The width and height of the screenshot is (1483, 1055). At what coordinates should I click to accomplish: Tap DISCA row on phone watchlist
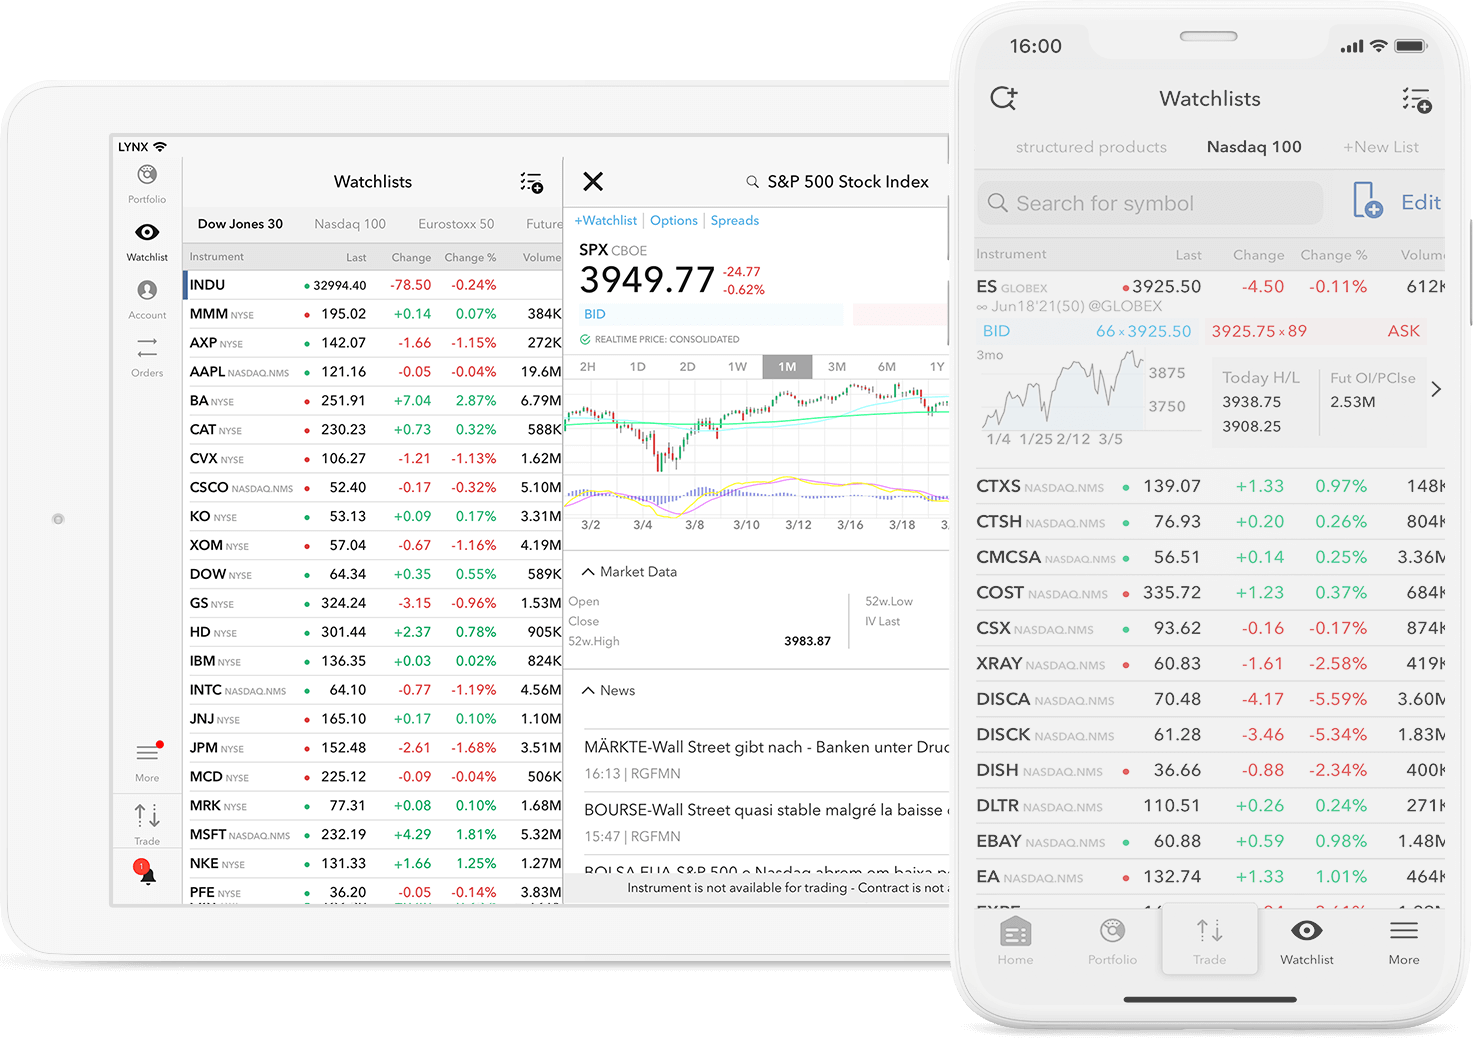1210,700
